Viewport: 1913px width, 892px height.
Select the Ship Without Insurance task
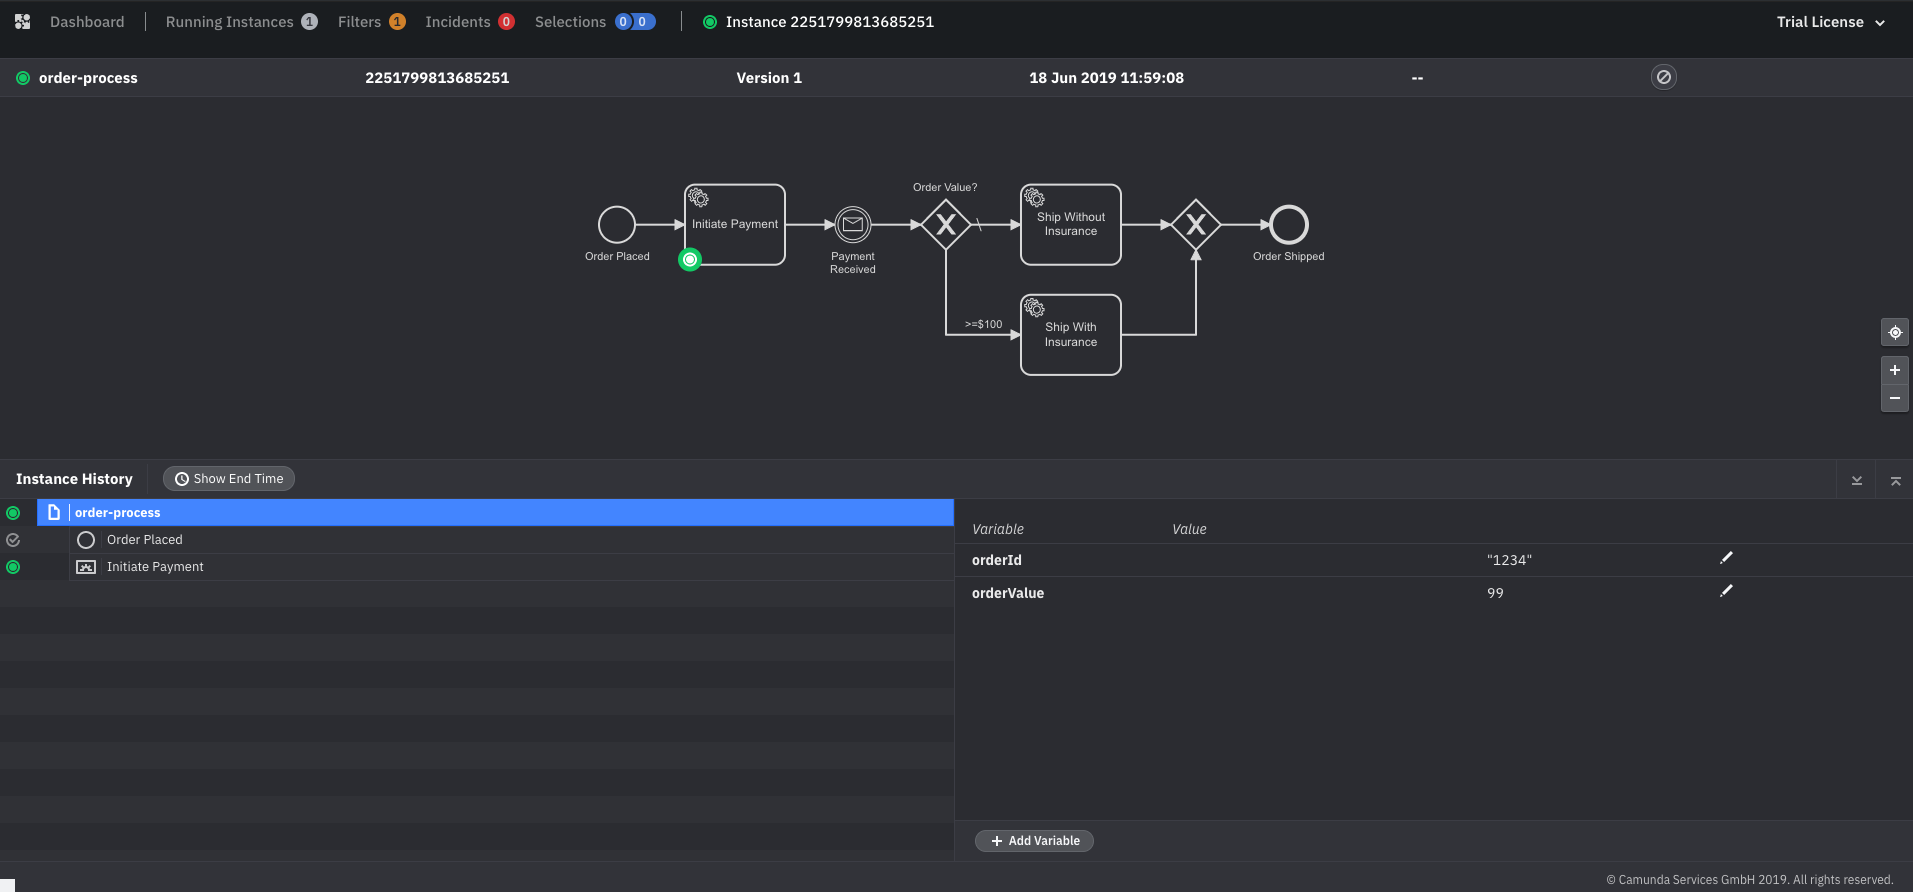pos(1071,224)
